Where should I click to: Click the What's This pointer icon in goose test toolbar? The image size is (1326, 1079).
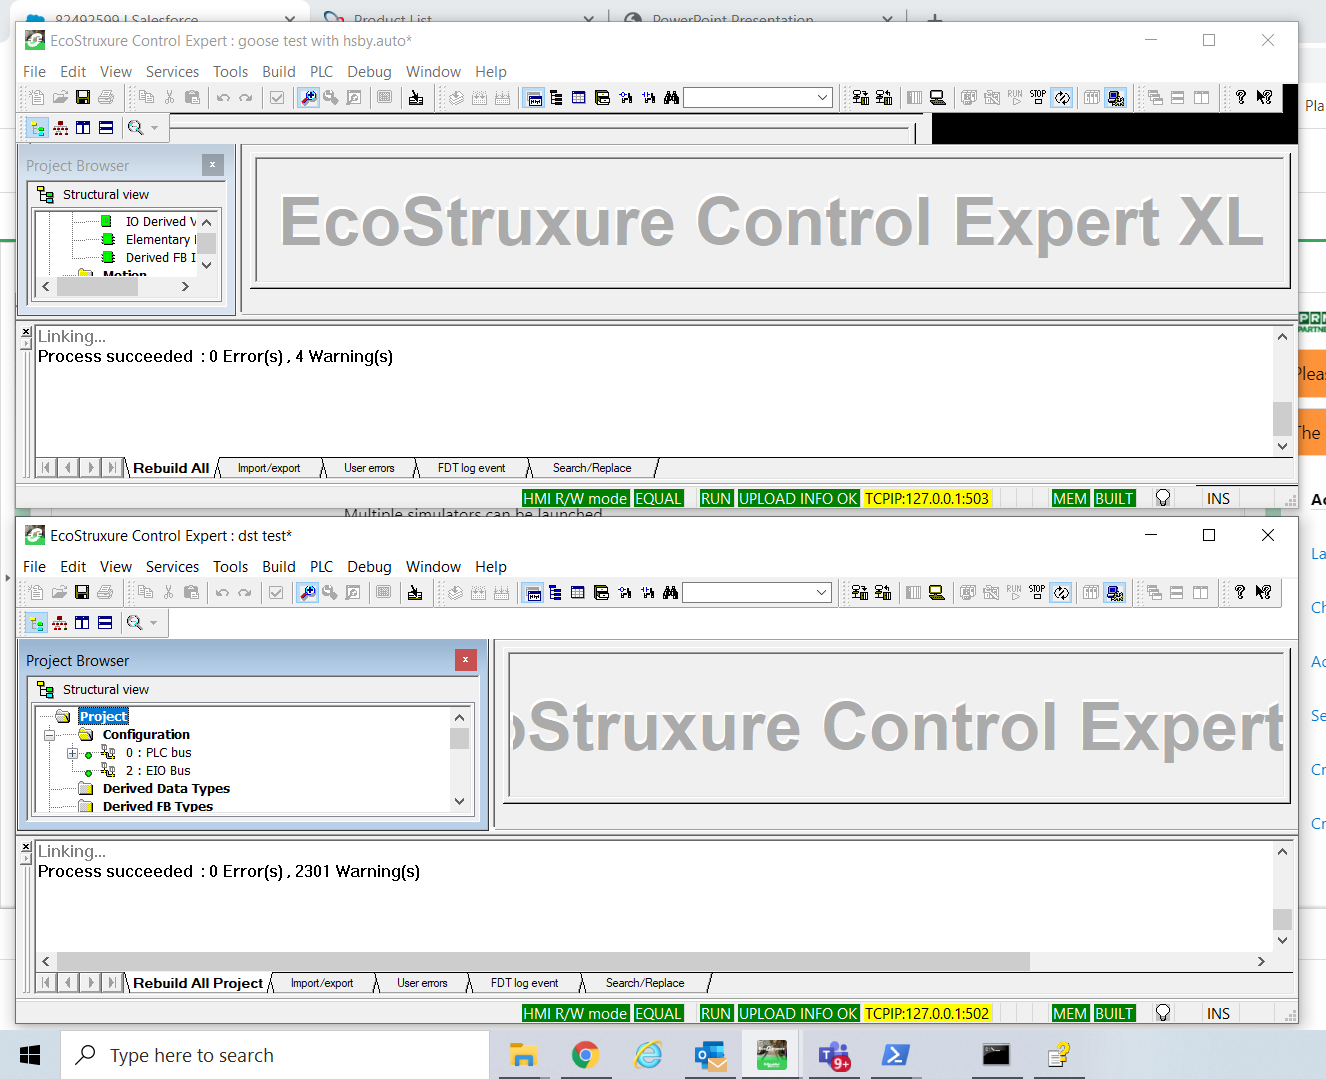point(1265,97)
